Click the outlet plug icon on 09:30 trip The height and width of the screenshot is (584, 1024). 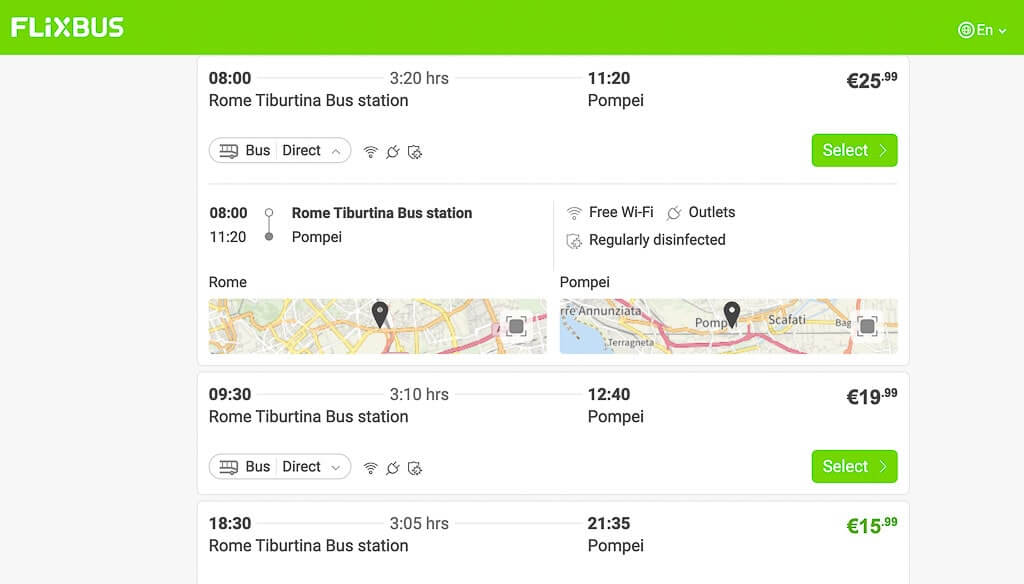pyautogui.click(x=392, y=468)
